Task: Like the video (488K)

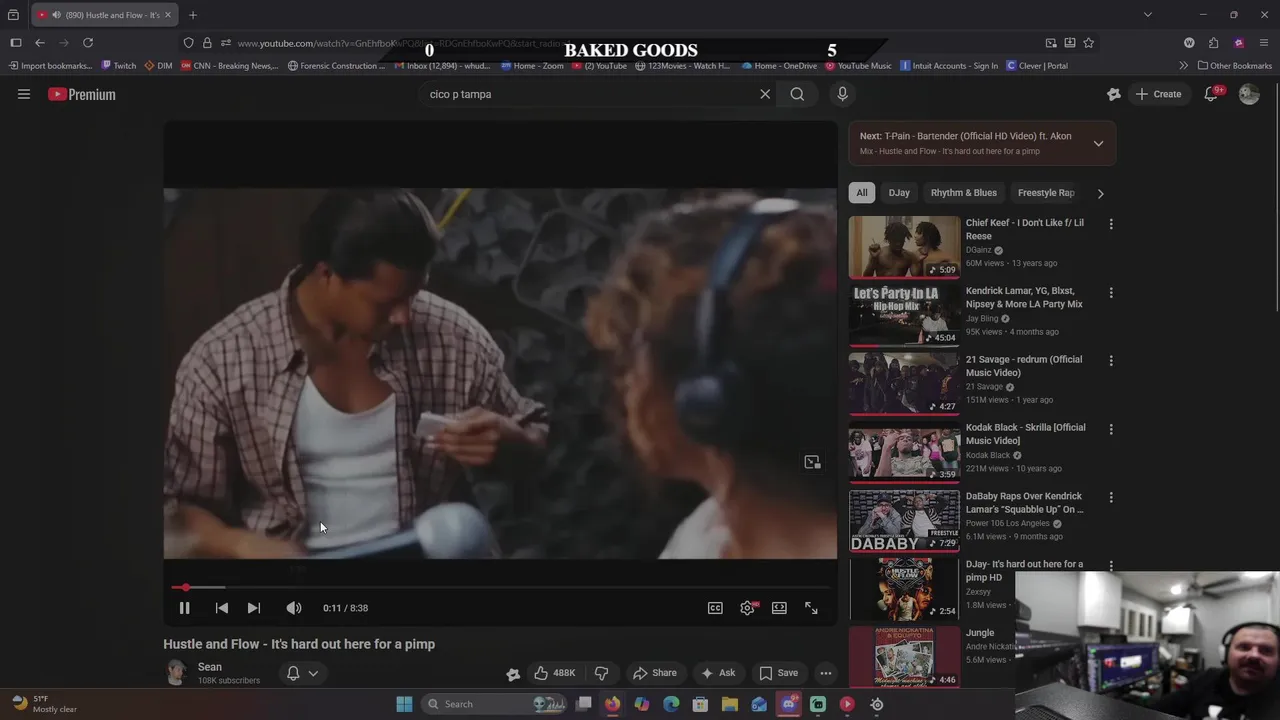Action: click(x=553, y=673)
